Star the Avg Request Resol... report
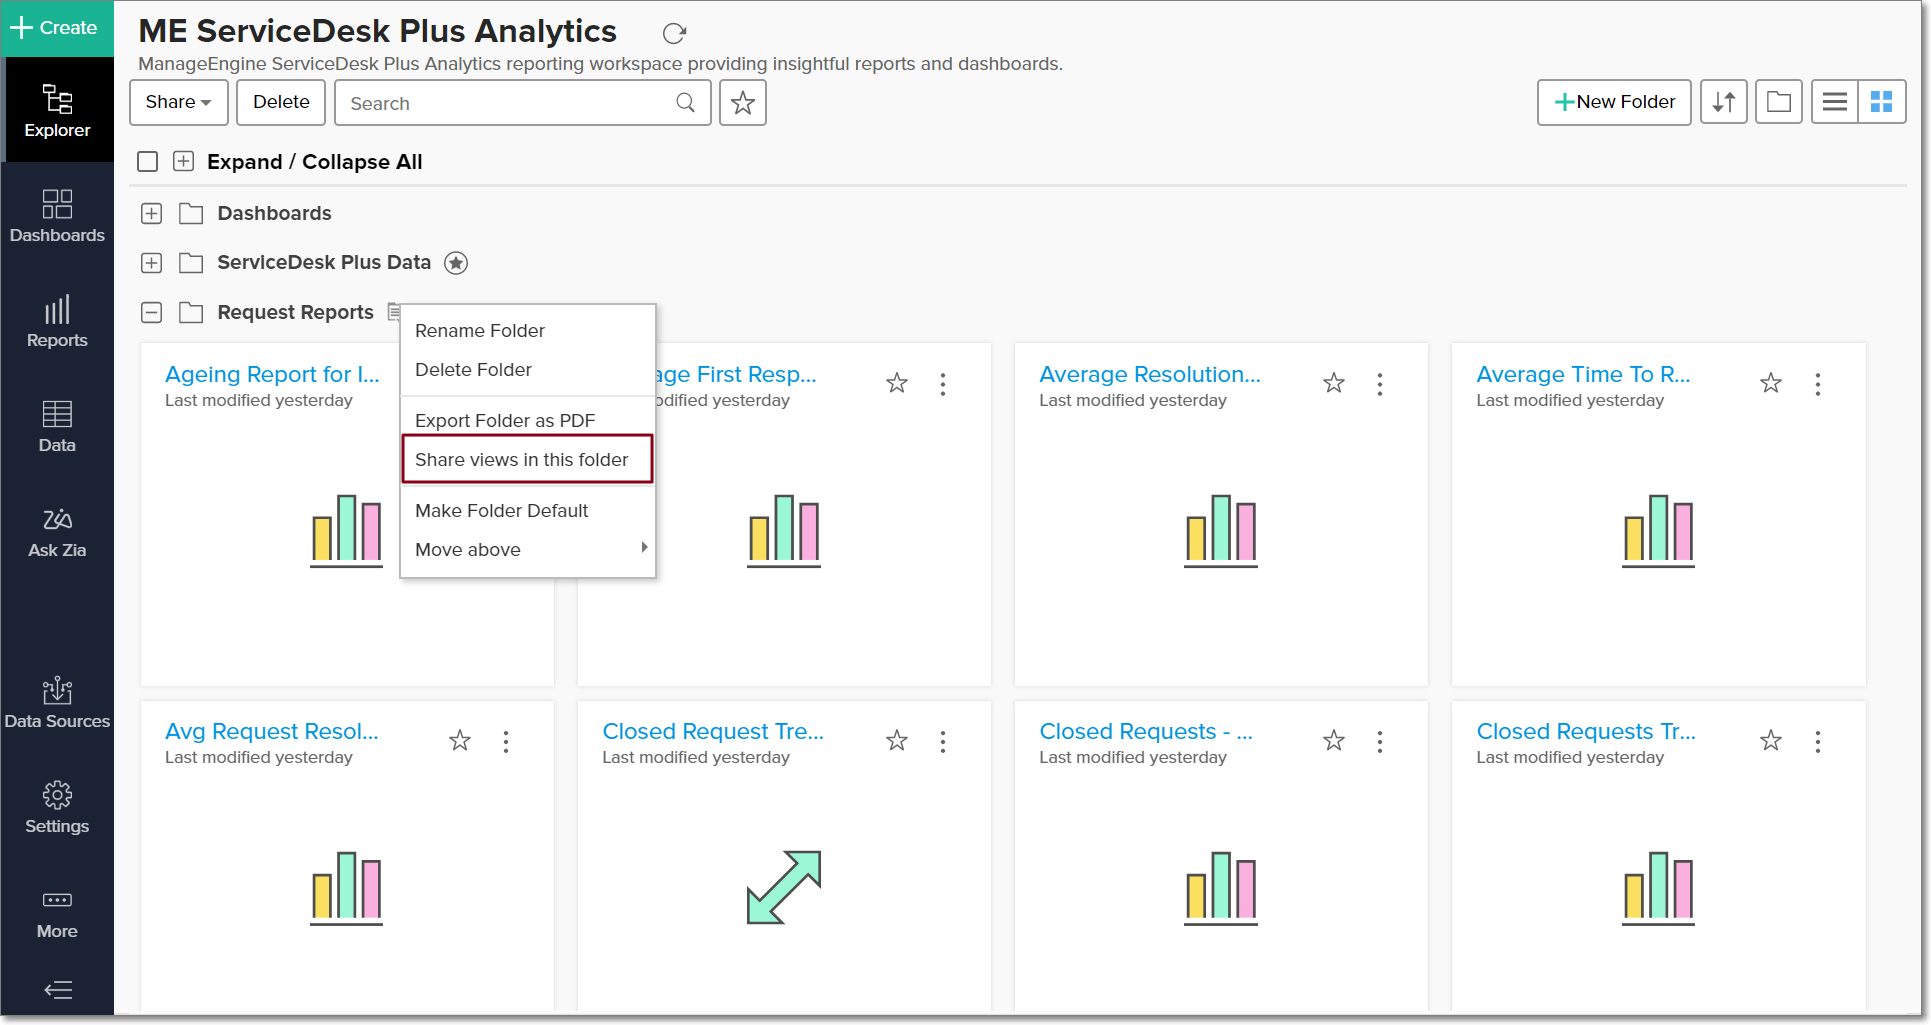The width and height of the screenshot is (1931, 1025). point(460,741)
